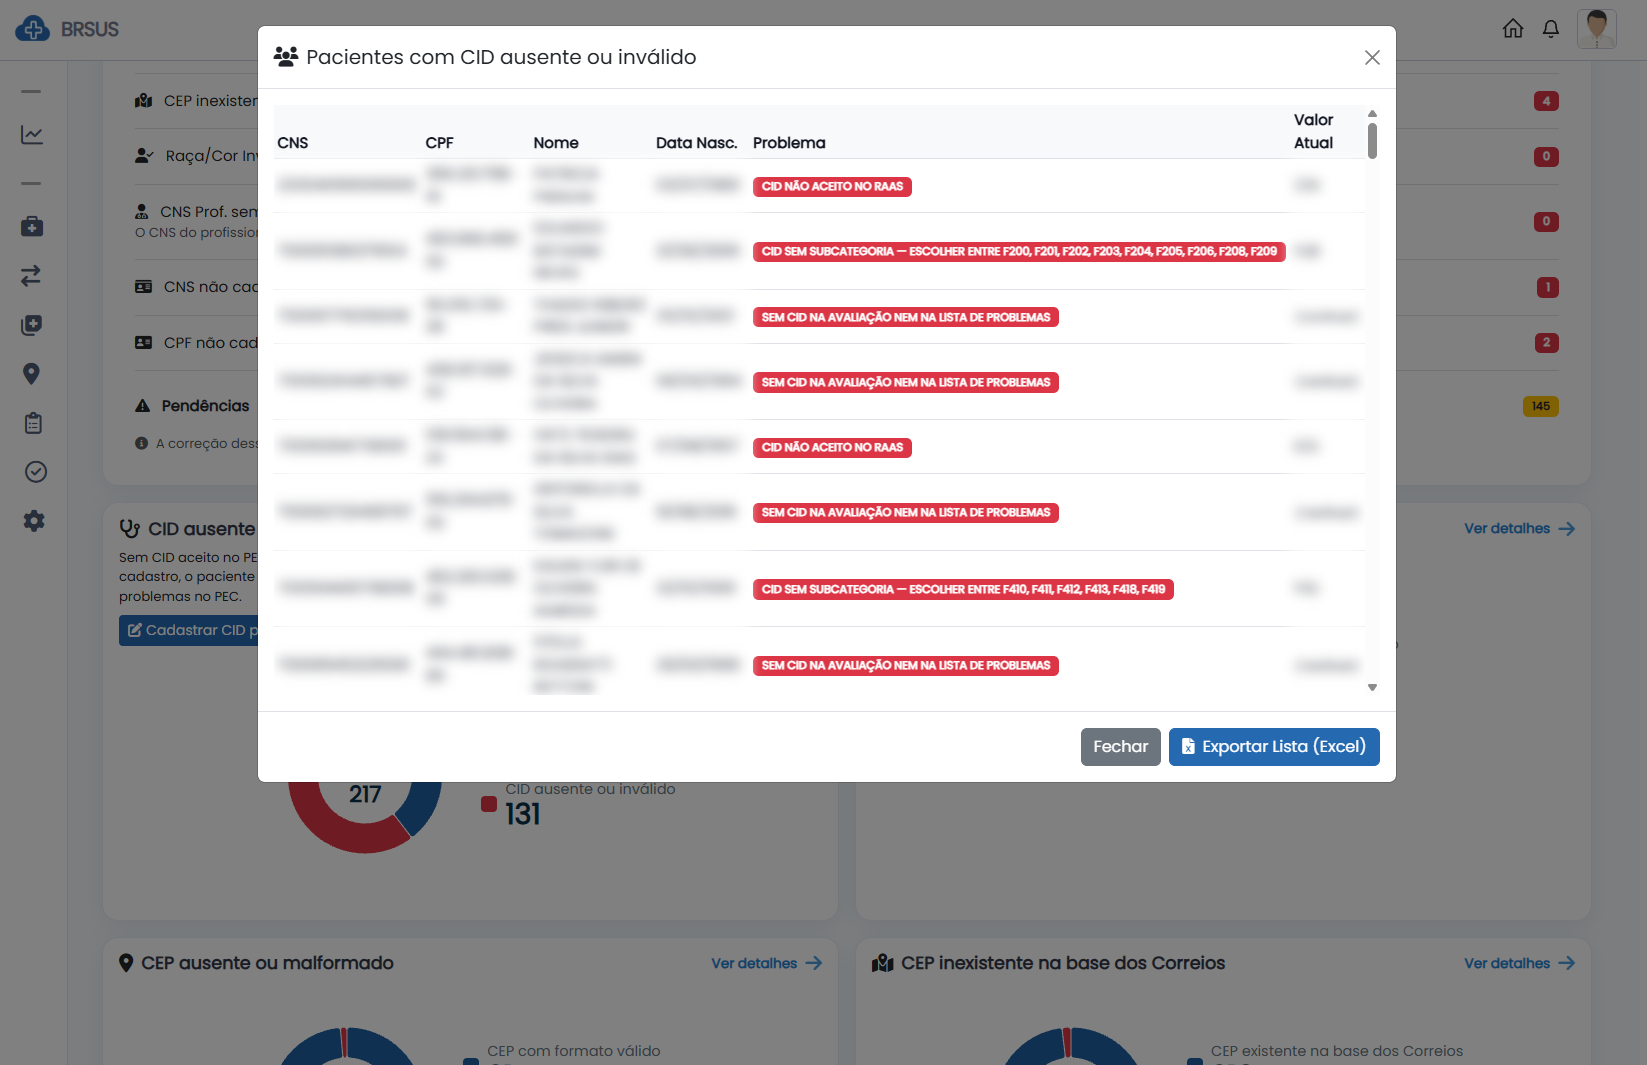Open Ver detalhes for CEP ausente ou malformado

766,963
